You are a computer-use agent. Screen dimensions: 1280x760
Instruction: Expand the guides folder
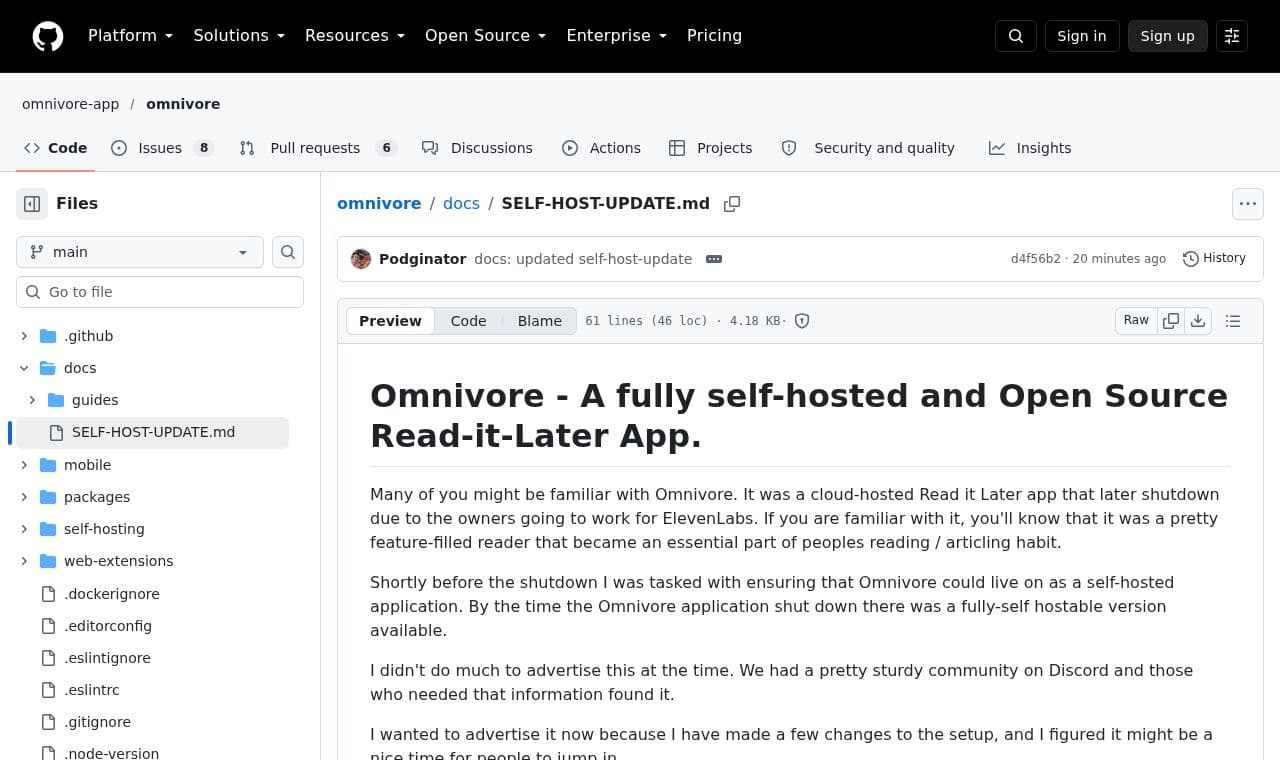32,400
